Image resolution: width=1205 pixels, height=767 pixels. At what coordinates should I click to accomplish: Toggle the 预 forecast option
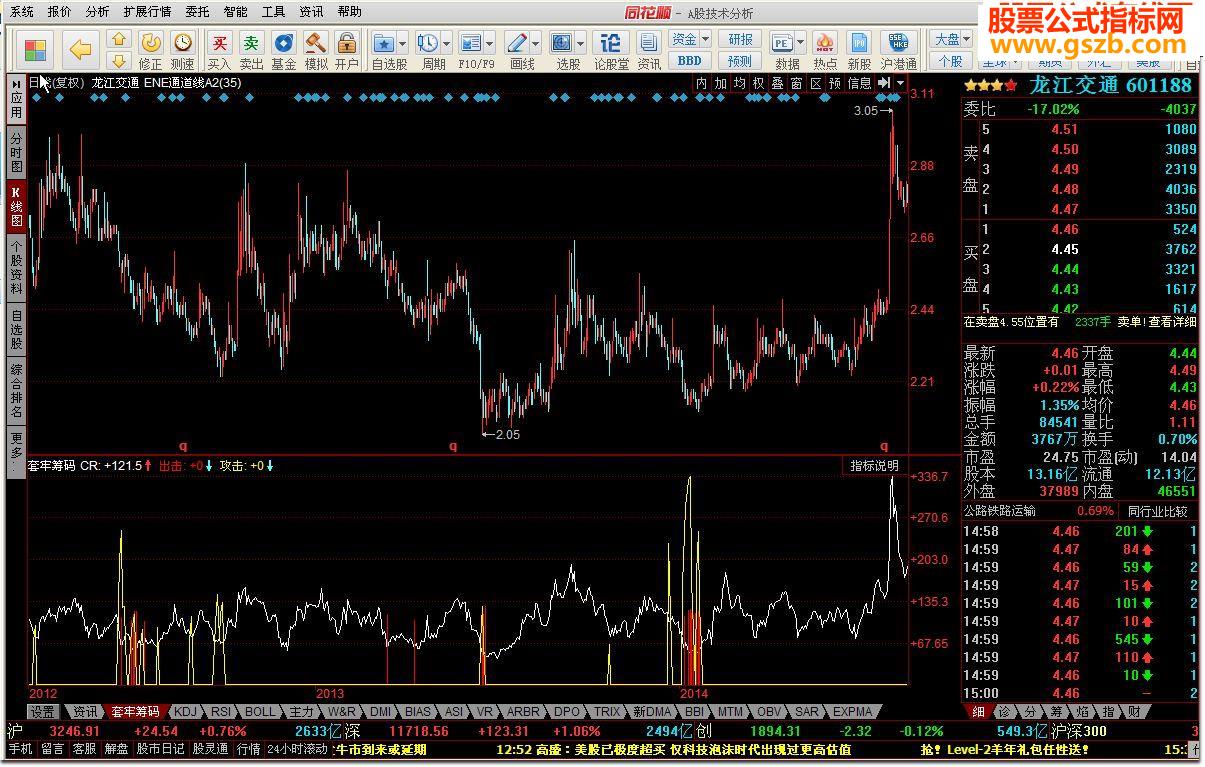point(834,83)
